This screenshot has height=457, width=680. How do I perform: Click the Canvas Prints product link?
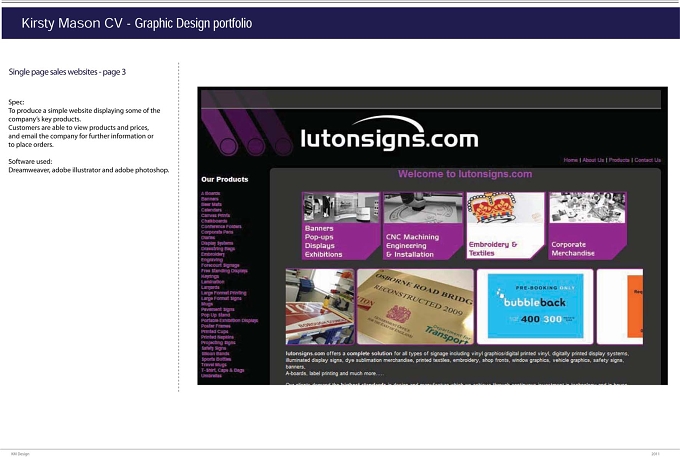point(216,215)
